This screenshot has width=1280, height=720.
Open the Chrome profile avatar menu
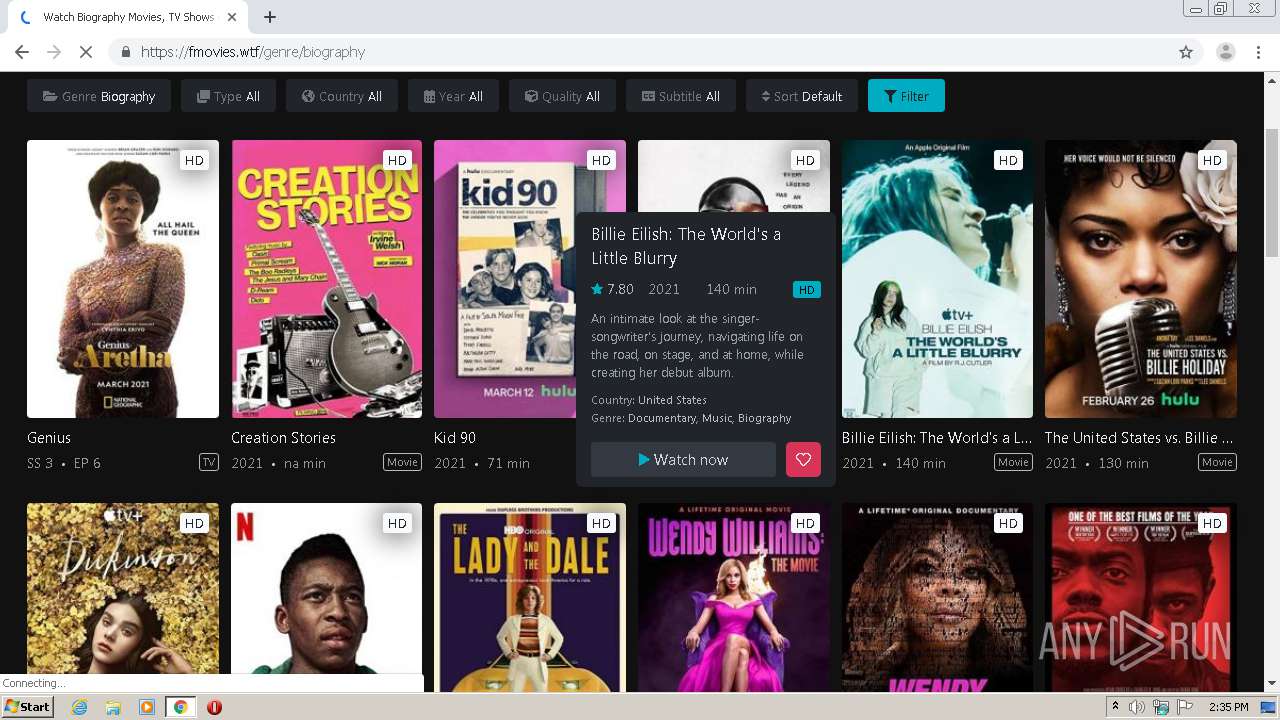coord(1226,52)
